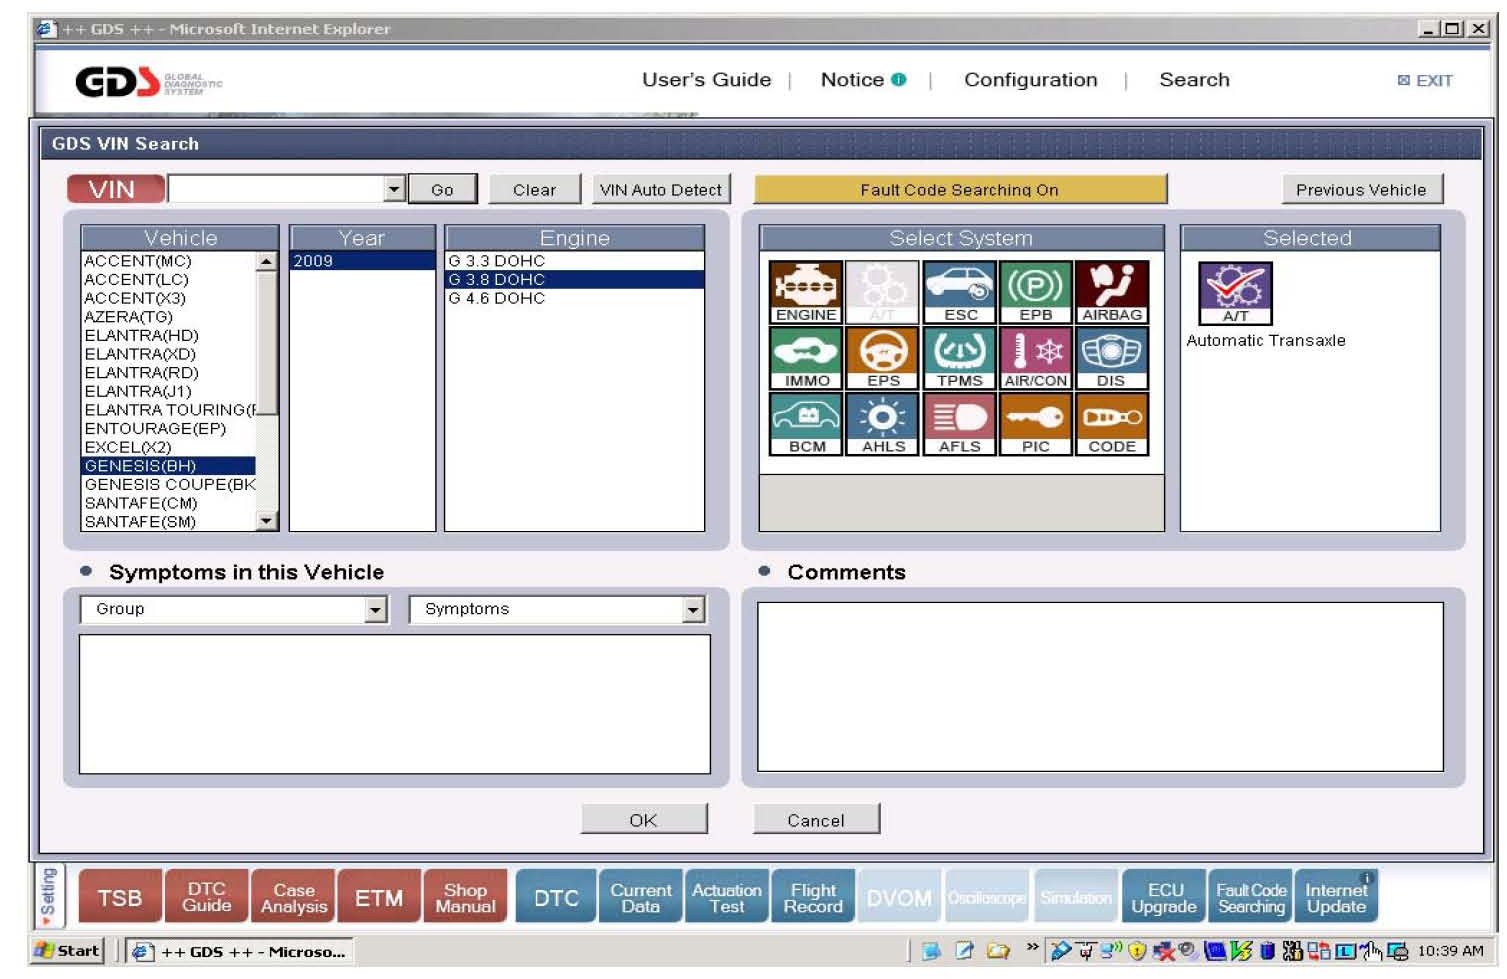The width and height of the screenshot is (1507, 979).
Task: Switch to the DTC tab
Action: point(556,898)
